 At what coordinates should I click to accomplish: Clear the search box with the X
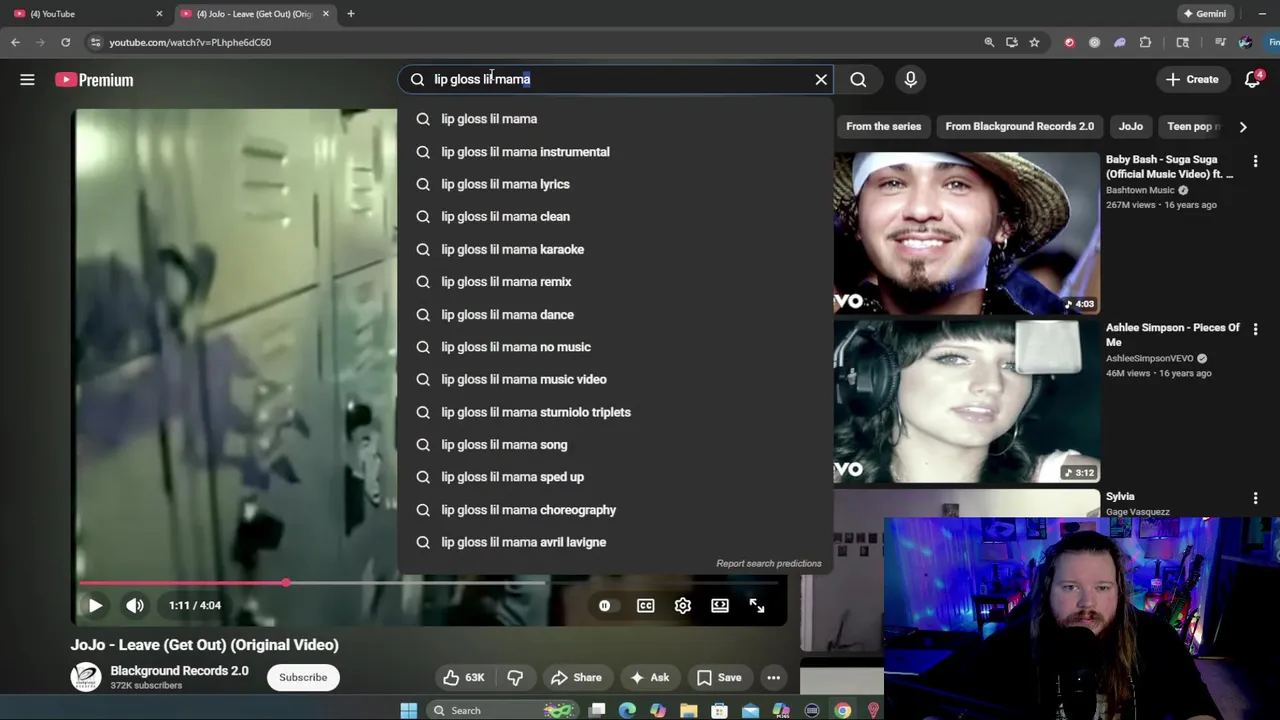point(821,79)
